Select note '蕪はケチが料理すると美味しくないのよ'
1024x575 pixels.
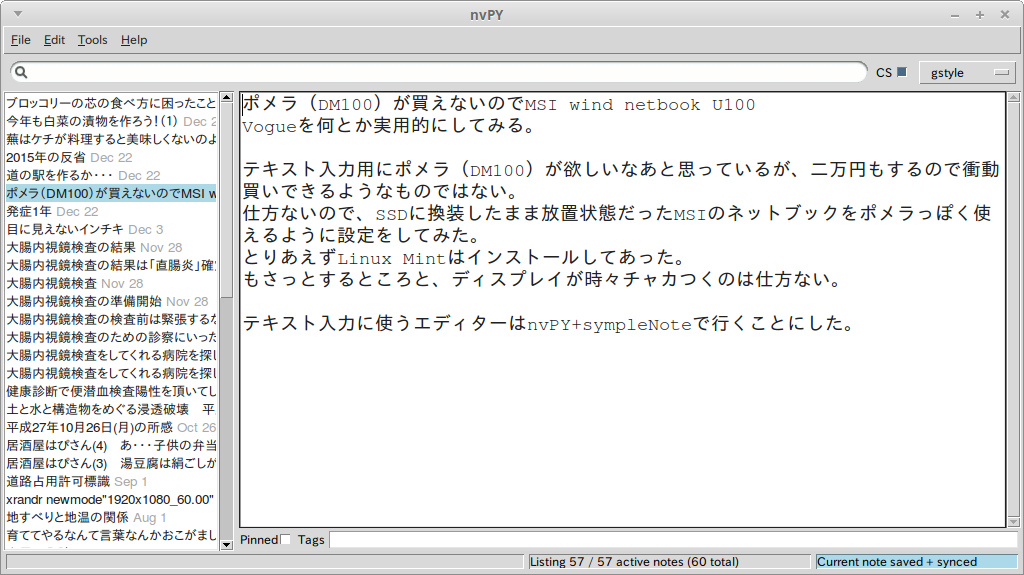click(x=111, y=139)
